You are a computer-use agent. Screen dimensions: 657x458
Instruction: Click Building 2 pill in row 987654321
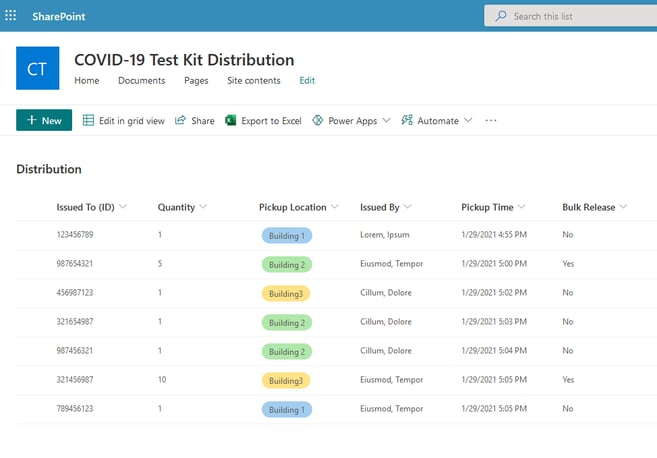[287, 264]
